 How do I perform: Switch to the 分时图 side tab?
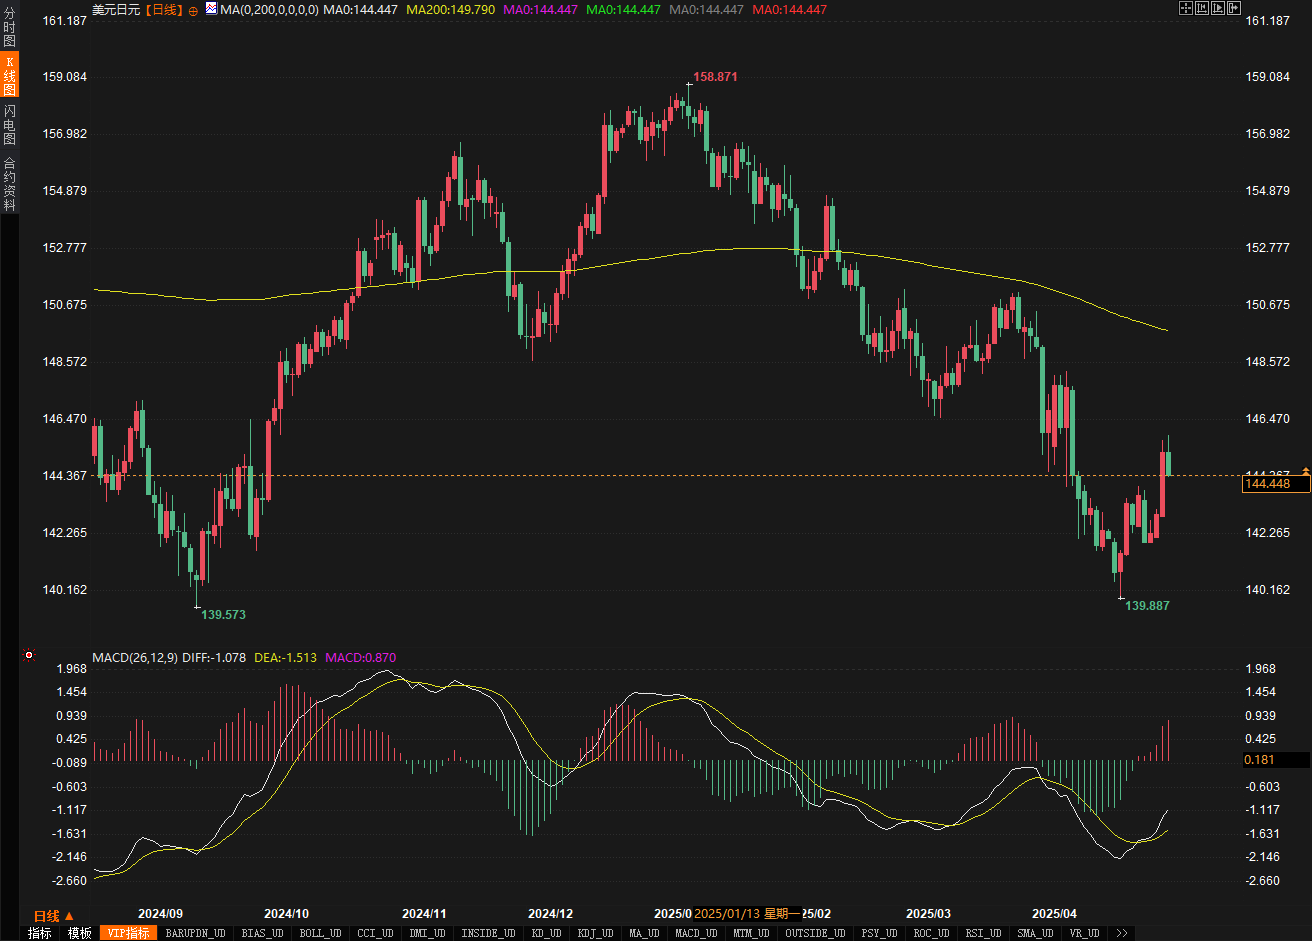[10, 28]
